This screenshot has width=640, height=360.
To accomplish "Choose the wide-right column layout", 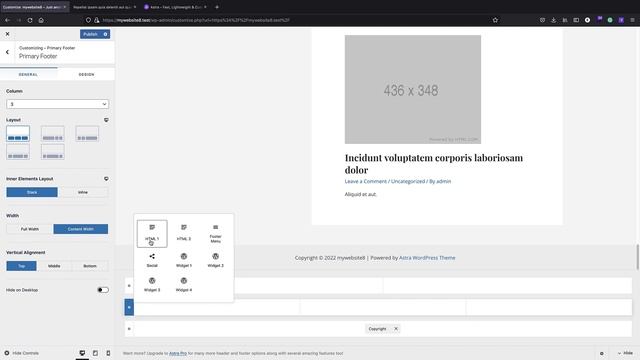I will tap(87, 134).
